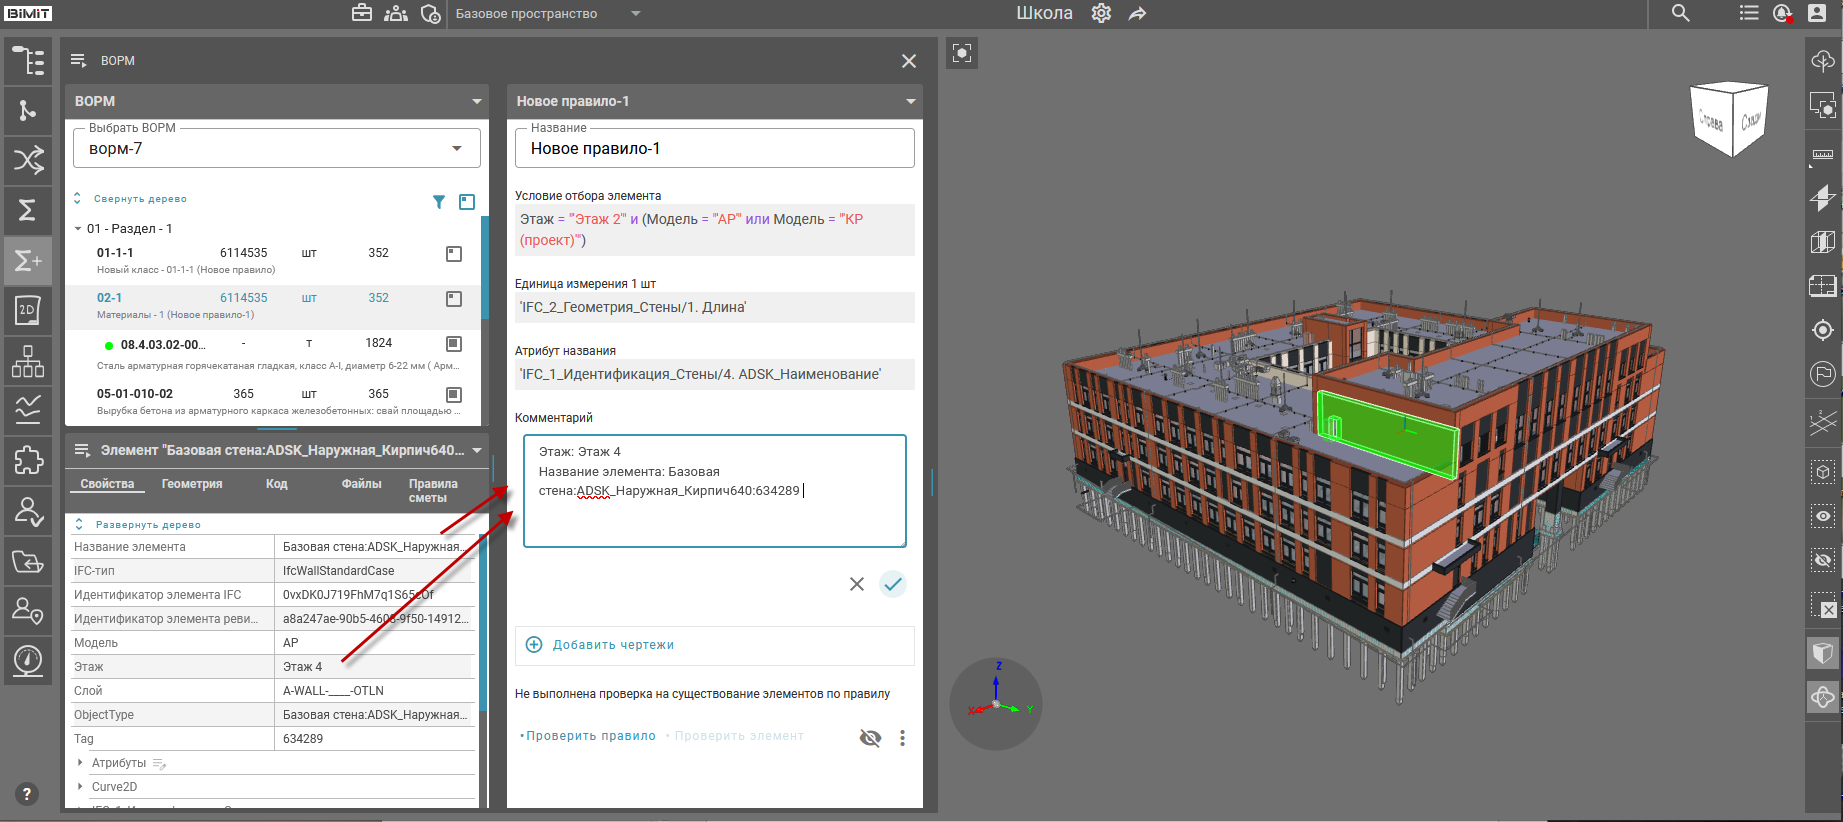Switch to the Геометрия tab
Image resolution: width=1843 pixels, height=822 pixels.
[x=192, y=484]
